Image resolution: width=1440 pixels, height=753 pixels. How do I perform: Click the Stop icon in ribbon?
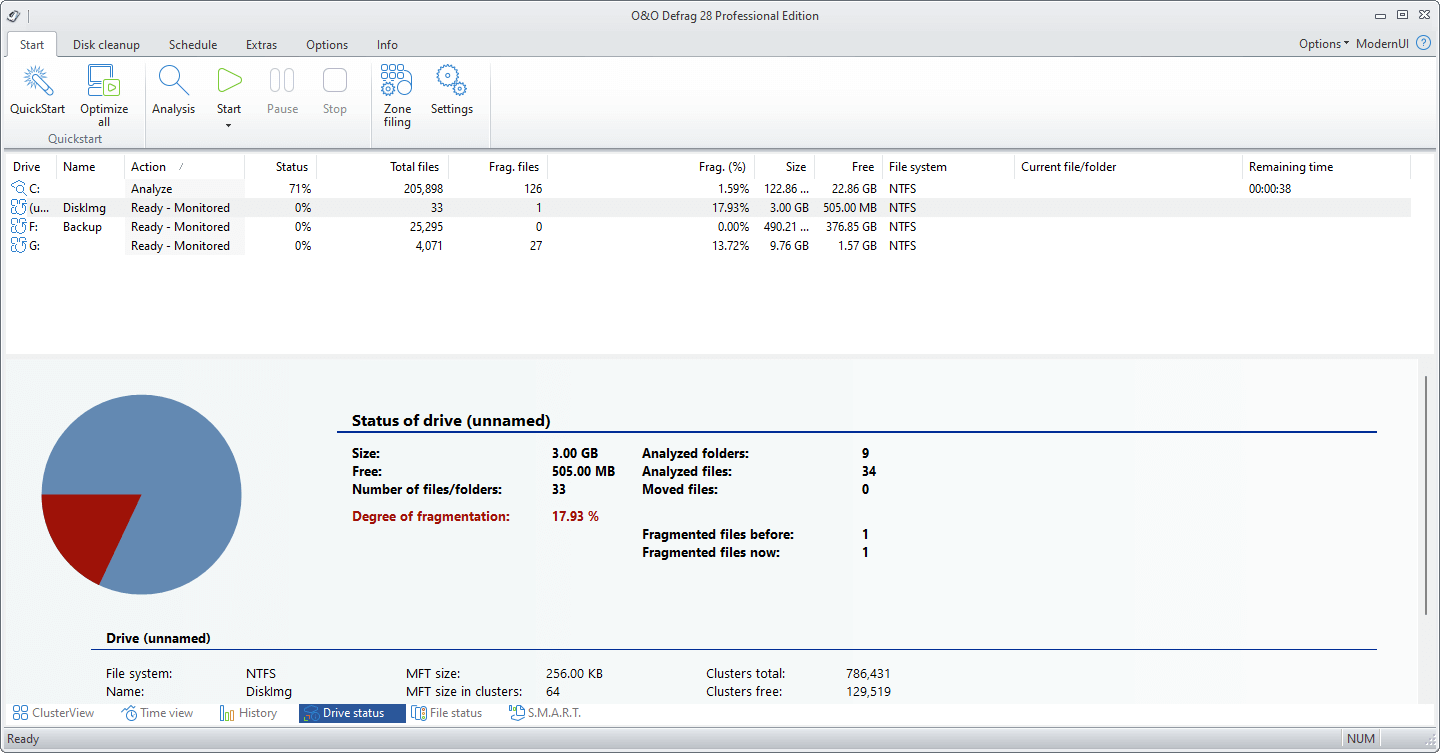(x=335, y=81)
